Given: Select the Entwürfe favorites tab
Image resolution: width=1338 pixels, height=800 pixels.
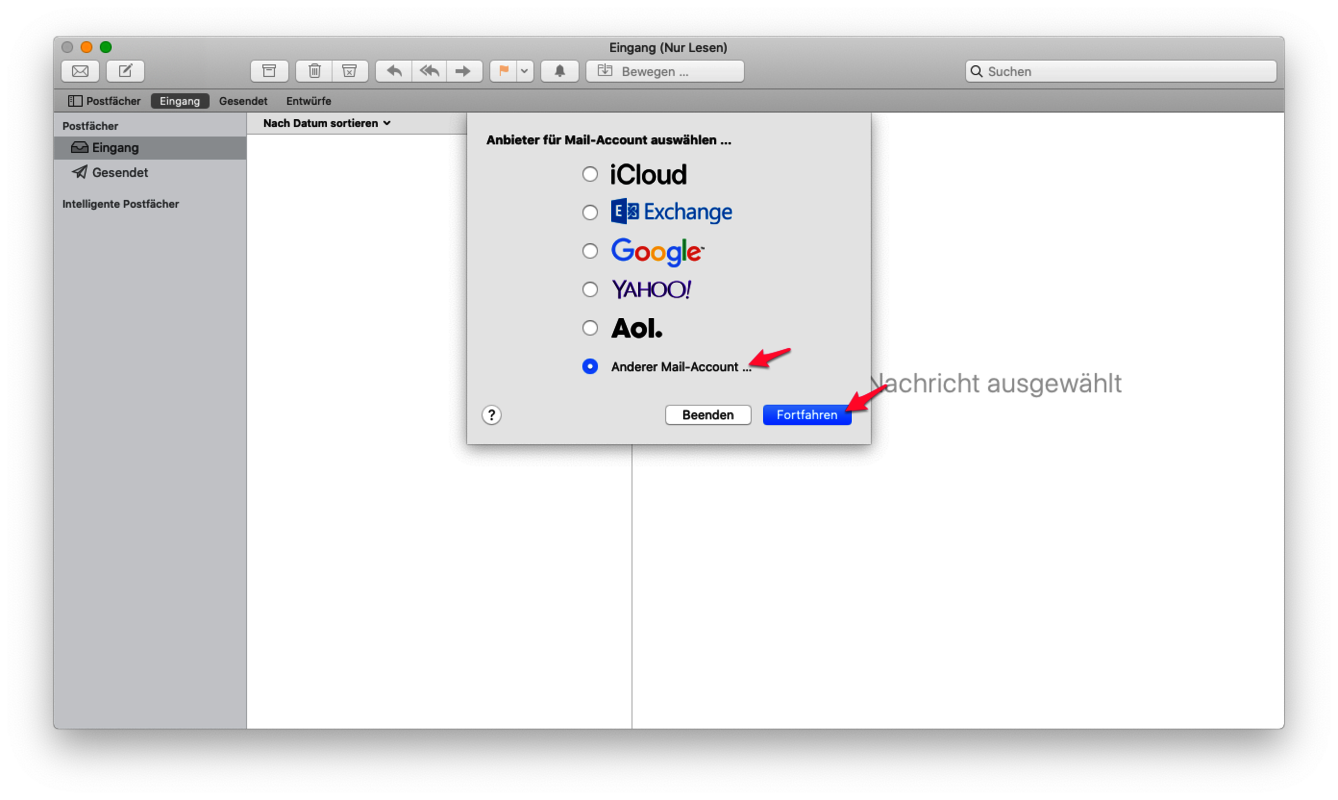Looking at the screenshot, I should [308, 101].
